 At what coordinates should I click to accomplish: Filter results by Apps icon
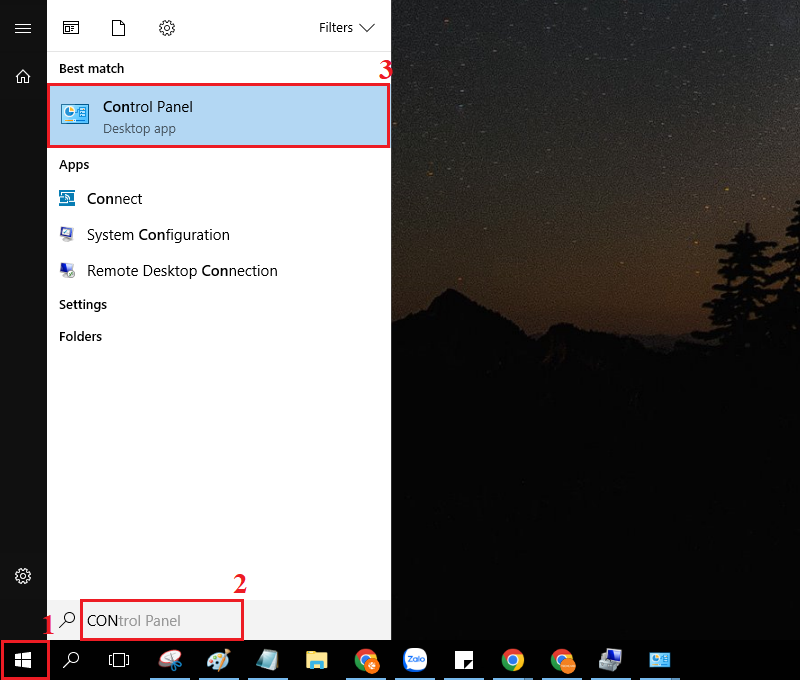tap(71, 28)
